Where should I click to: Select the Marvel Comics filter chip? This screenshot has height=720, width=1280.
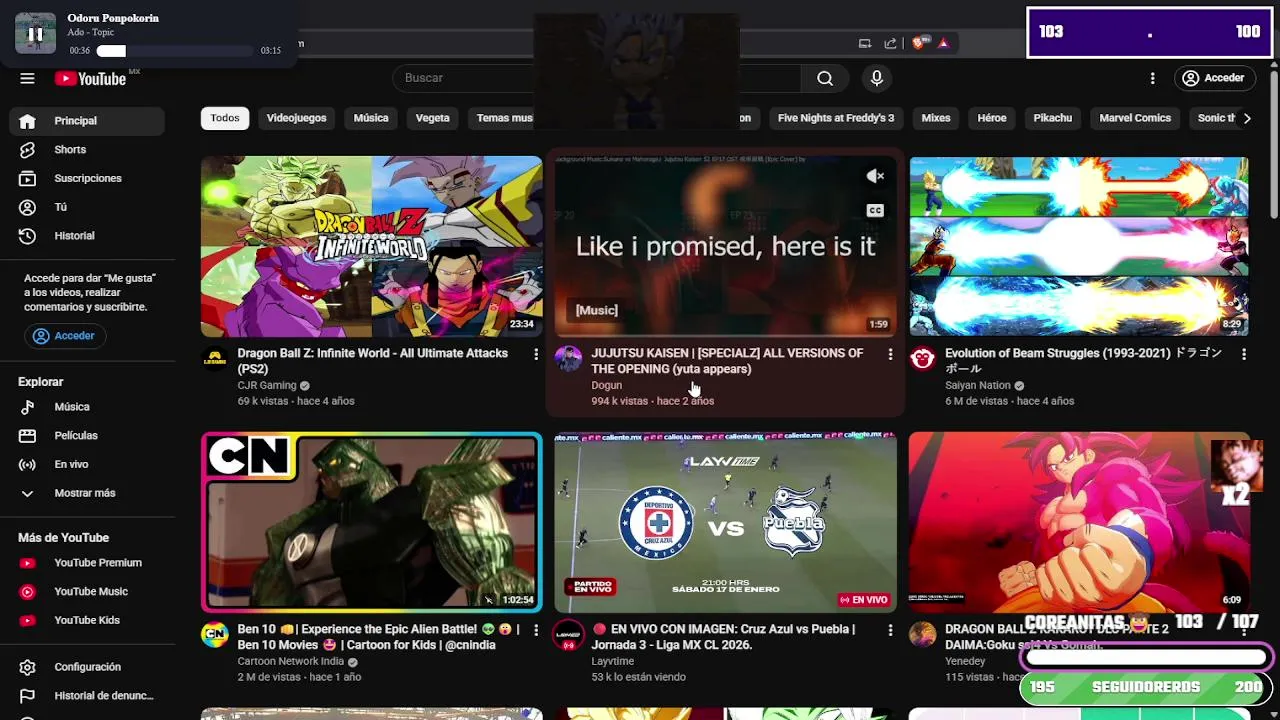(1135, 118)
